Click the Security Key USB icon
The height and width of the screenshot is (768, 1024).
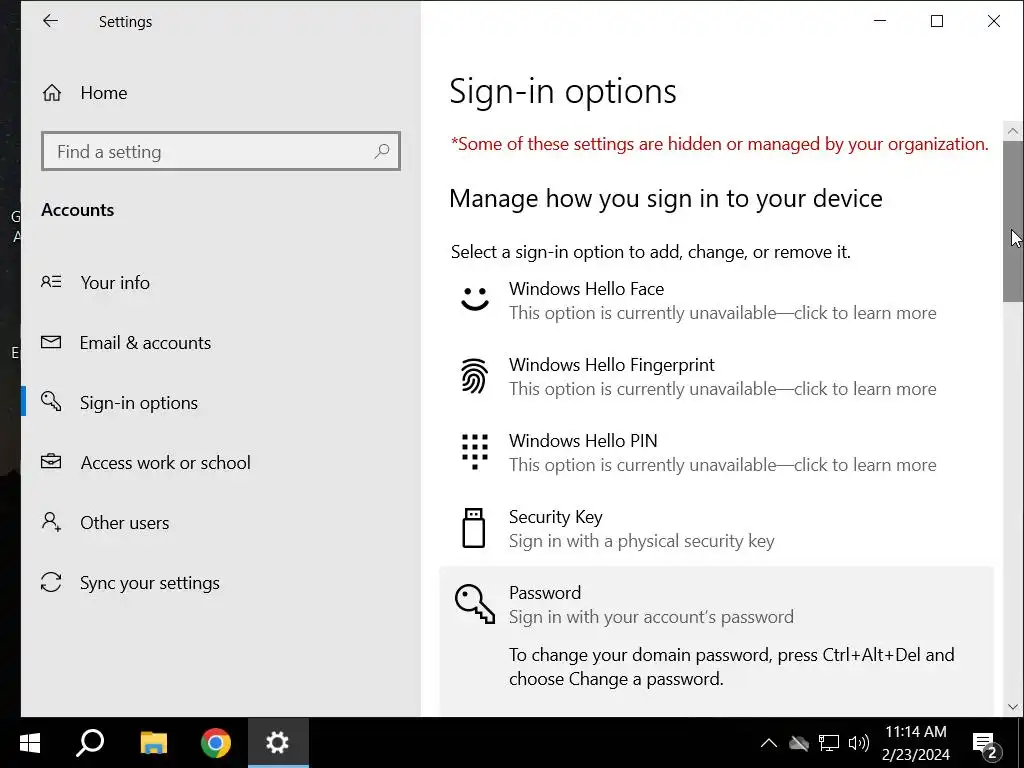(x=474, y=528)
